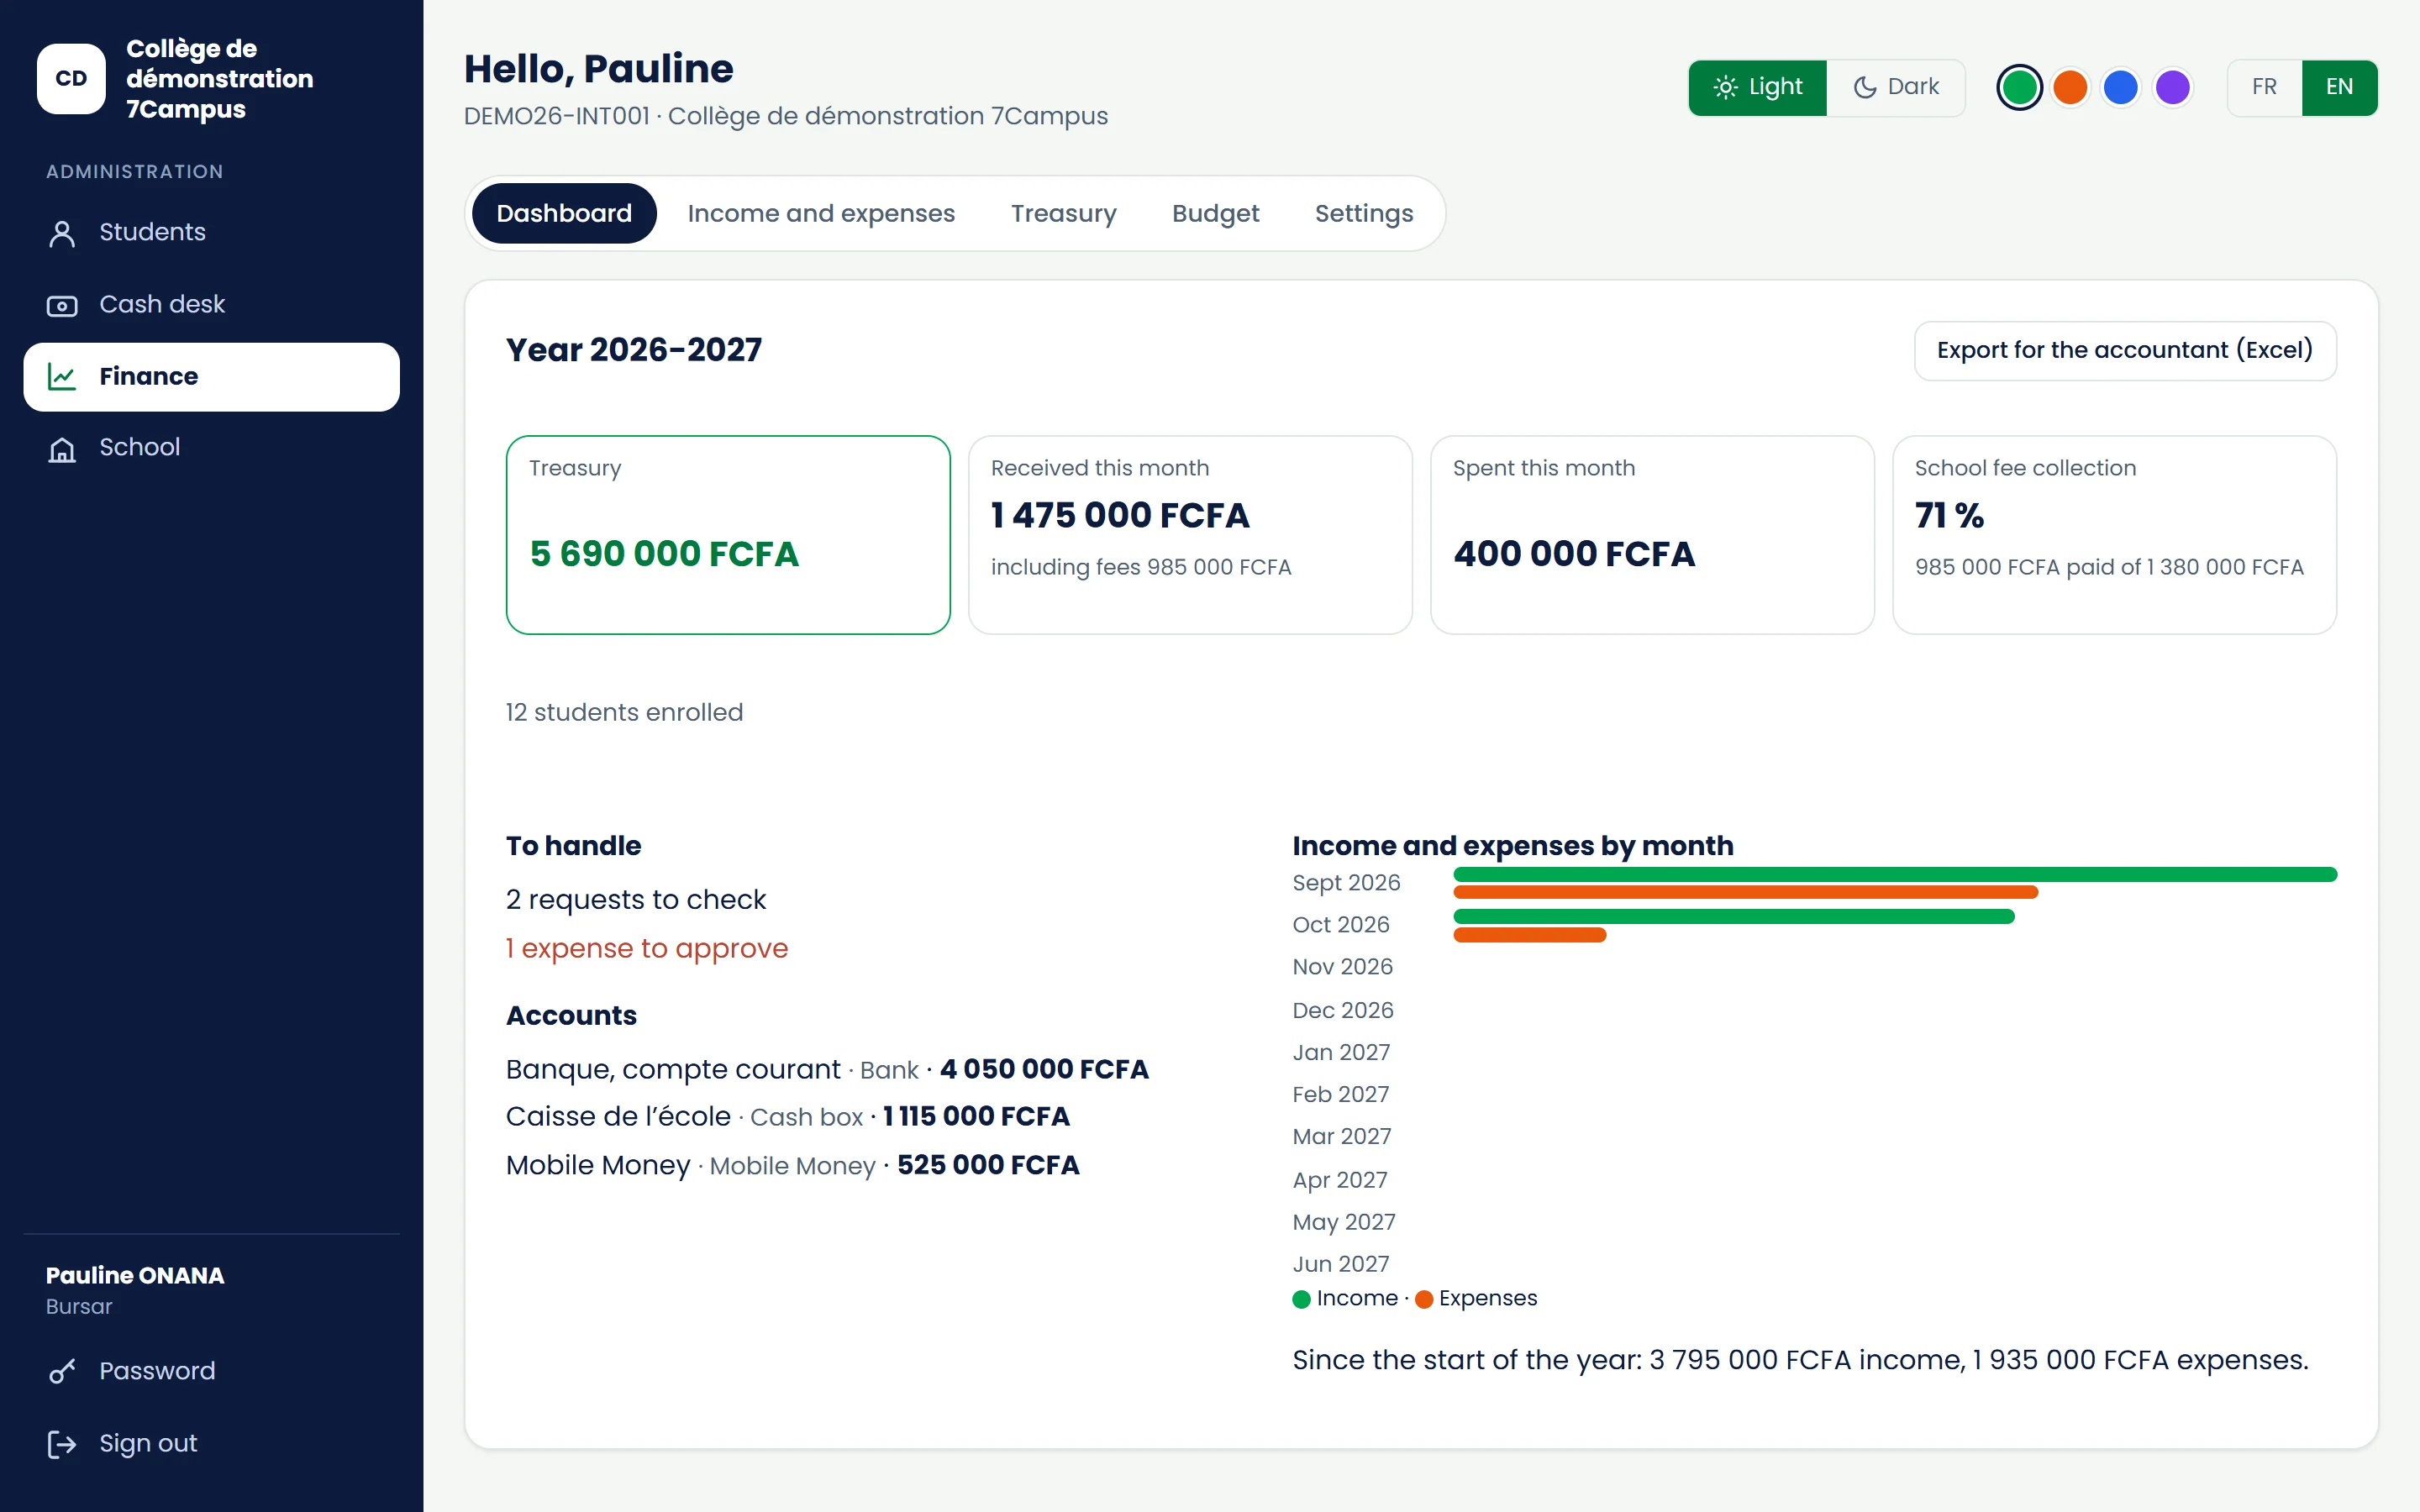Screen dimensions: 2420x1512
Task: Switch language to FR
Action: click(x=2265, y=87)
